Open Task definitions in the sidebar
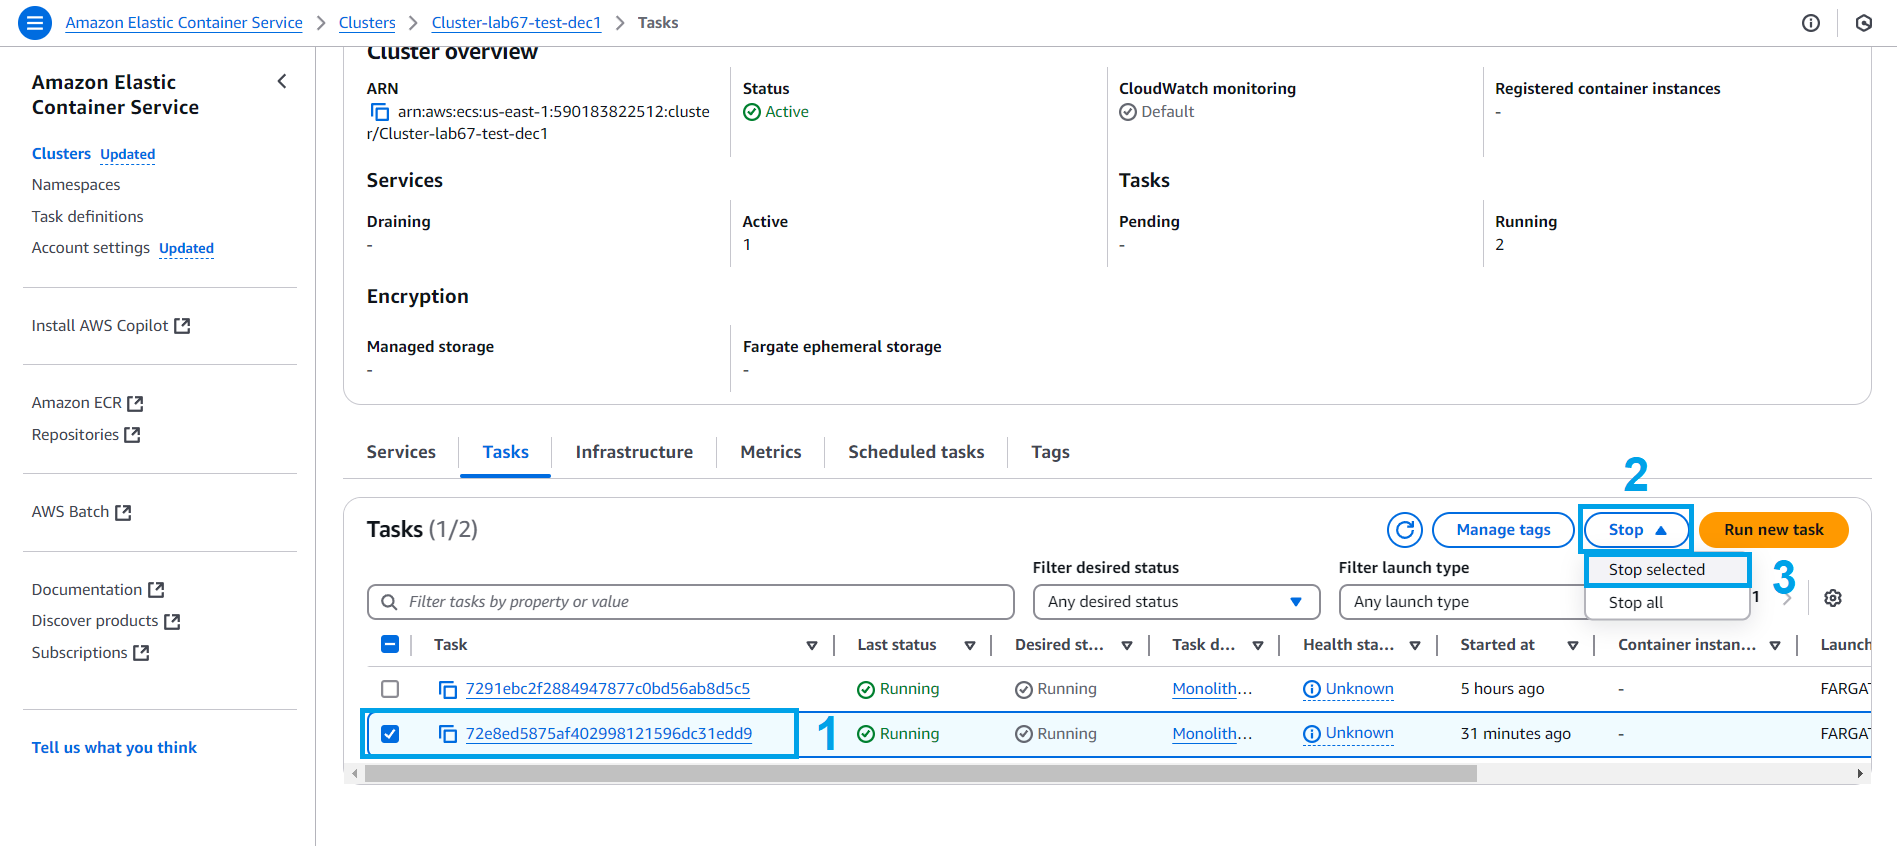 tap(87, 217)
